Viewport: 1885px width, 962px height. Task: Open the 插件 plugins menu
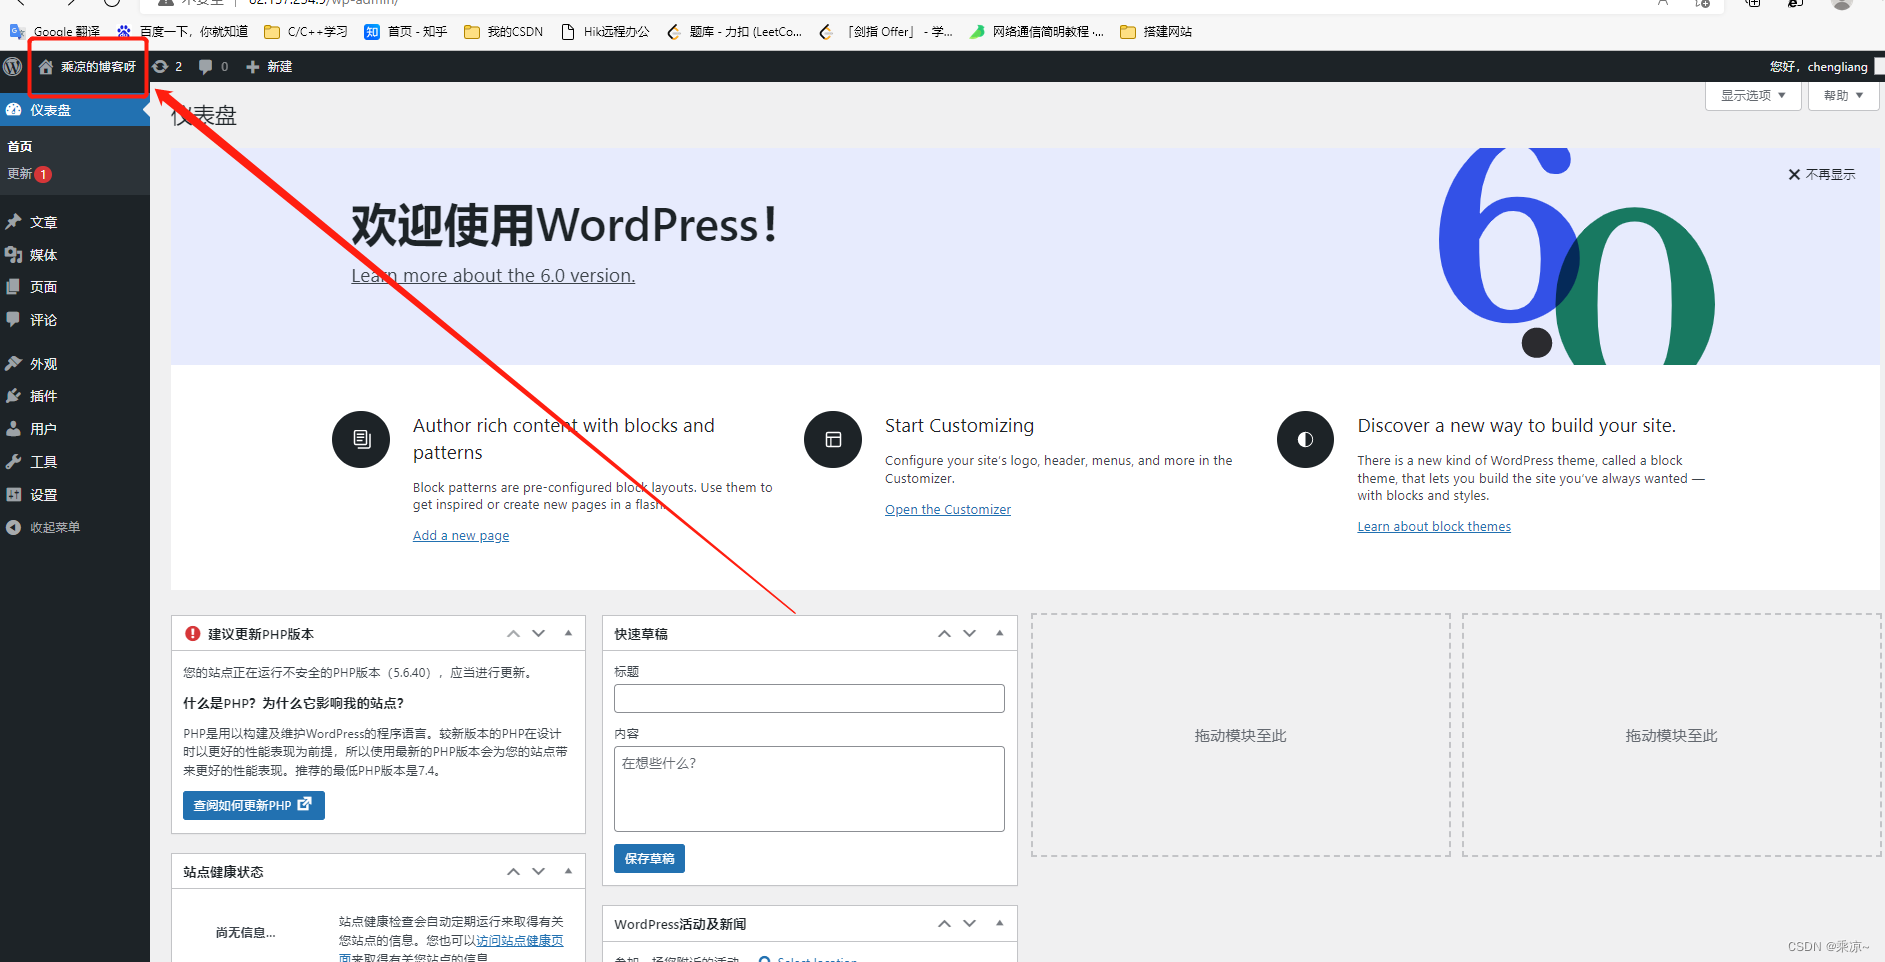click(75, 396)
